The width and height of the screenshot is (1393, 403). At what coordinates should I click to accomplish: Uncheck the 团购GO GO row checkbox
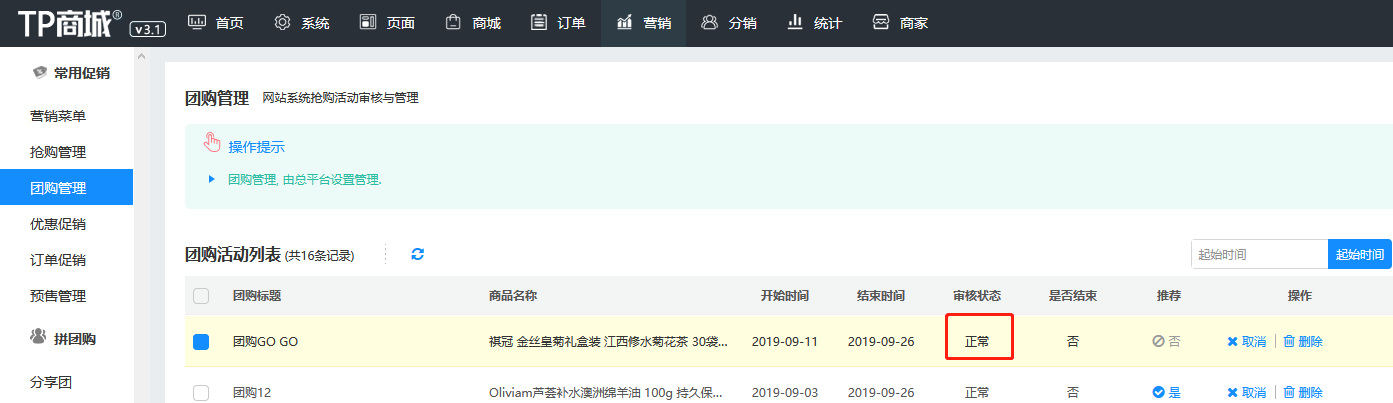point(201,342)
